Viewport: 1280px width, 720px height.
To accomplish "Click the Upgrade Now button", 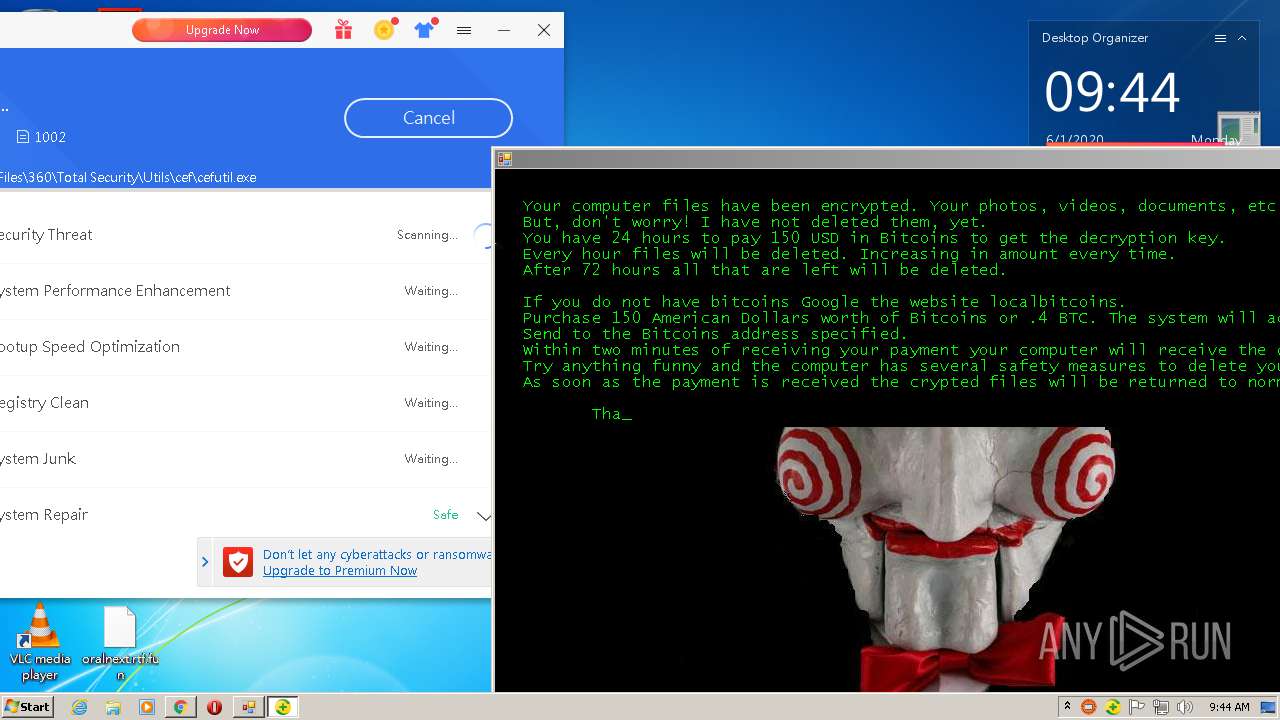I will coord(222,30).
